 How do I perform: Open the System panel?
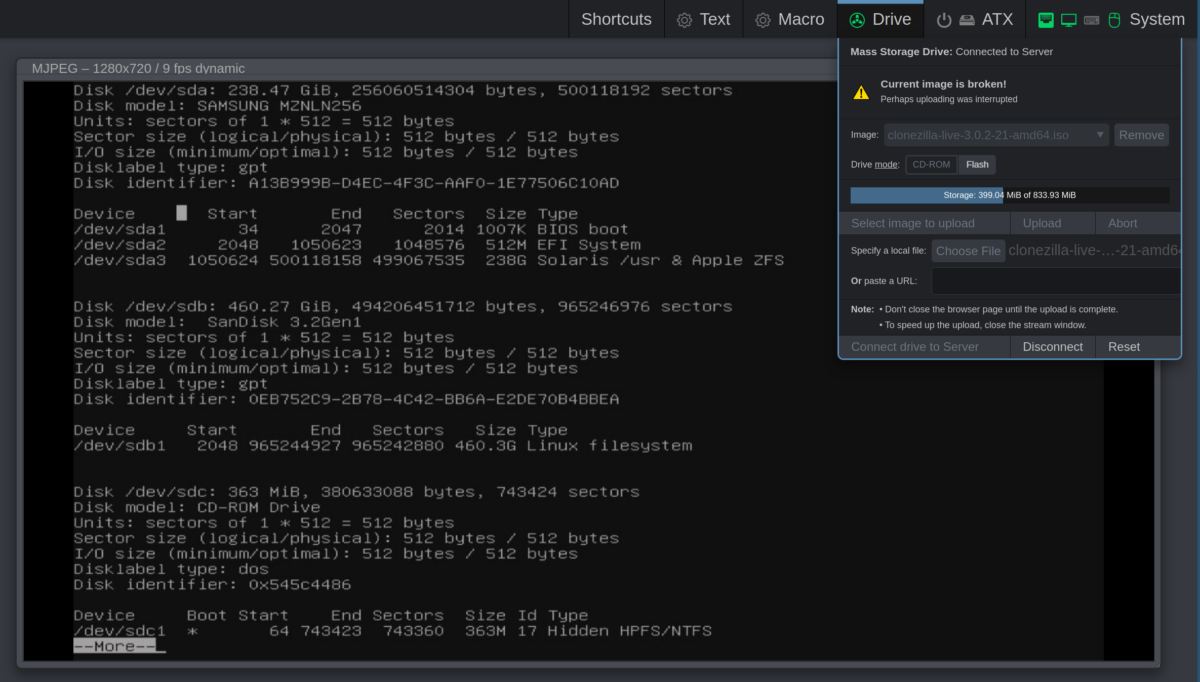pos(1157,19)
